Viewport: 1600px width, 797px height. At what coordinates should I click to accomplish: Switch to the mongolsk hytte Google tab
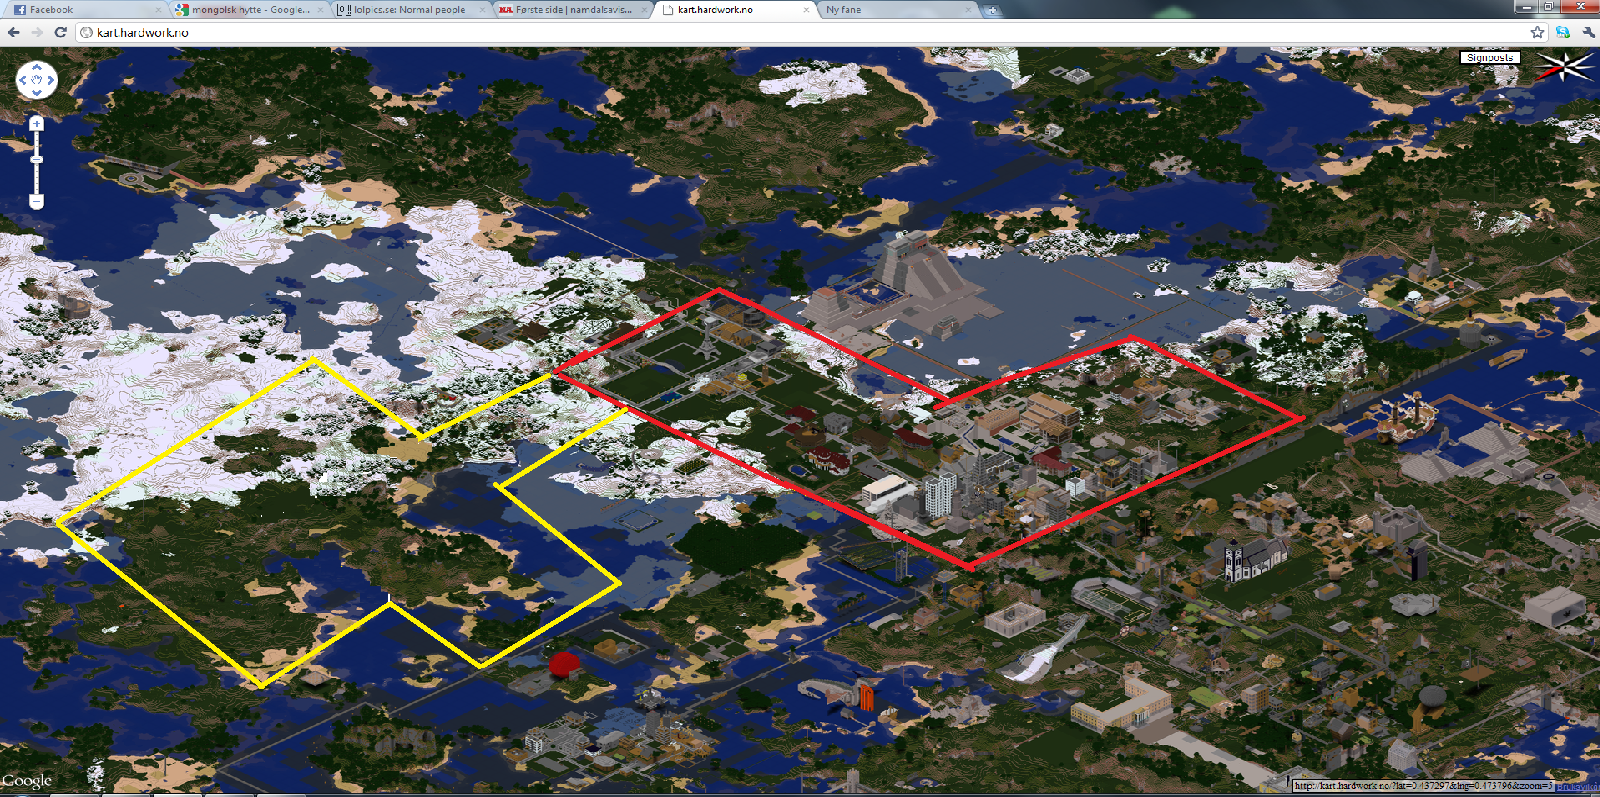click(249, 9)
